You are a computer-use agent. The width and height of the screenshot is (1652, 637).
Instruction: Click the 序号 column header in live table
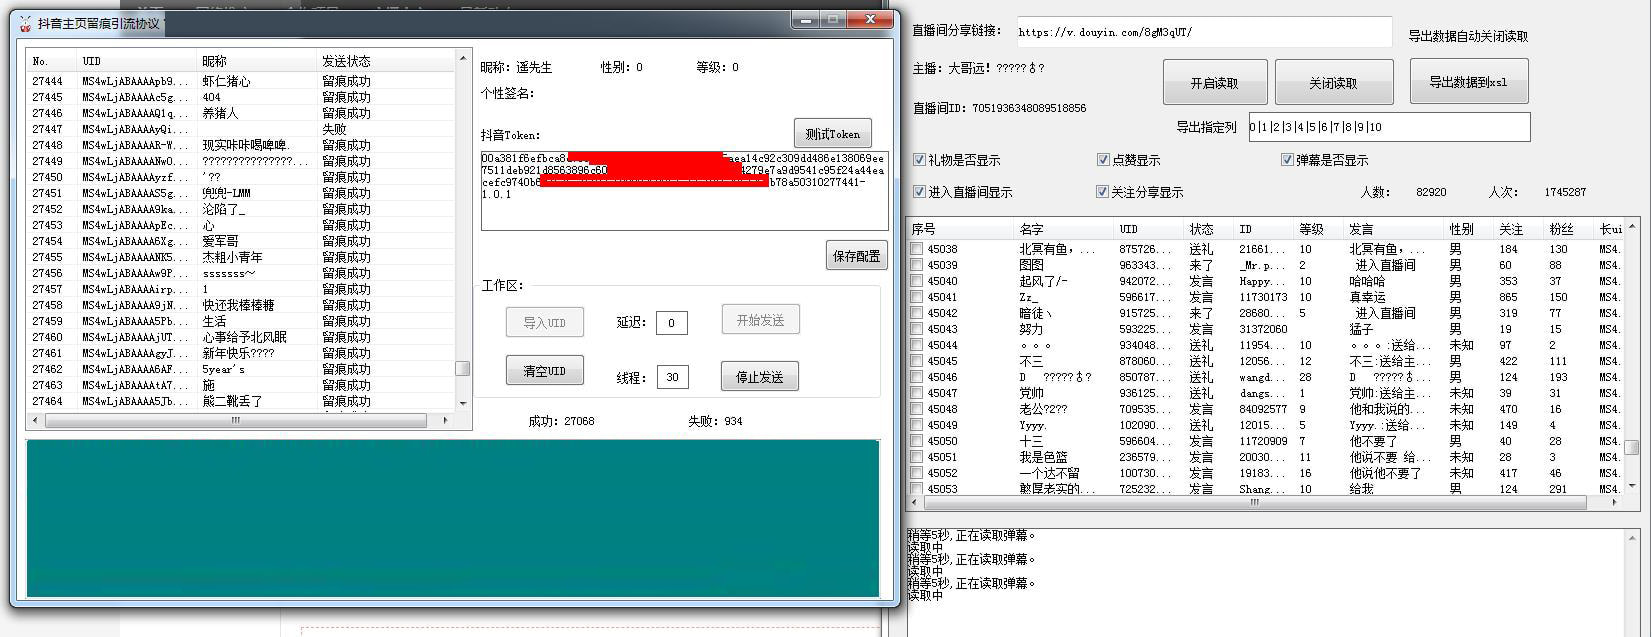pos(960,229)
